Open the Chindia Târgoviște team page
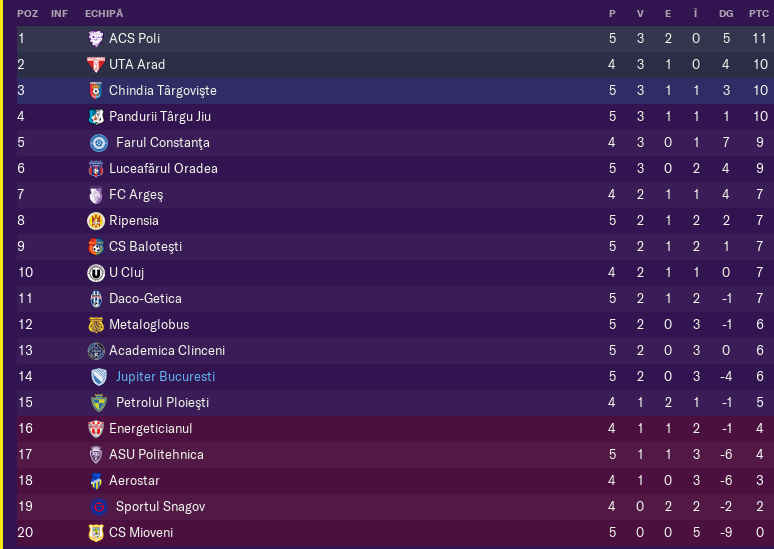This screenshot has width=774, height=549. [x=163, y=91]
